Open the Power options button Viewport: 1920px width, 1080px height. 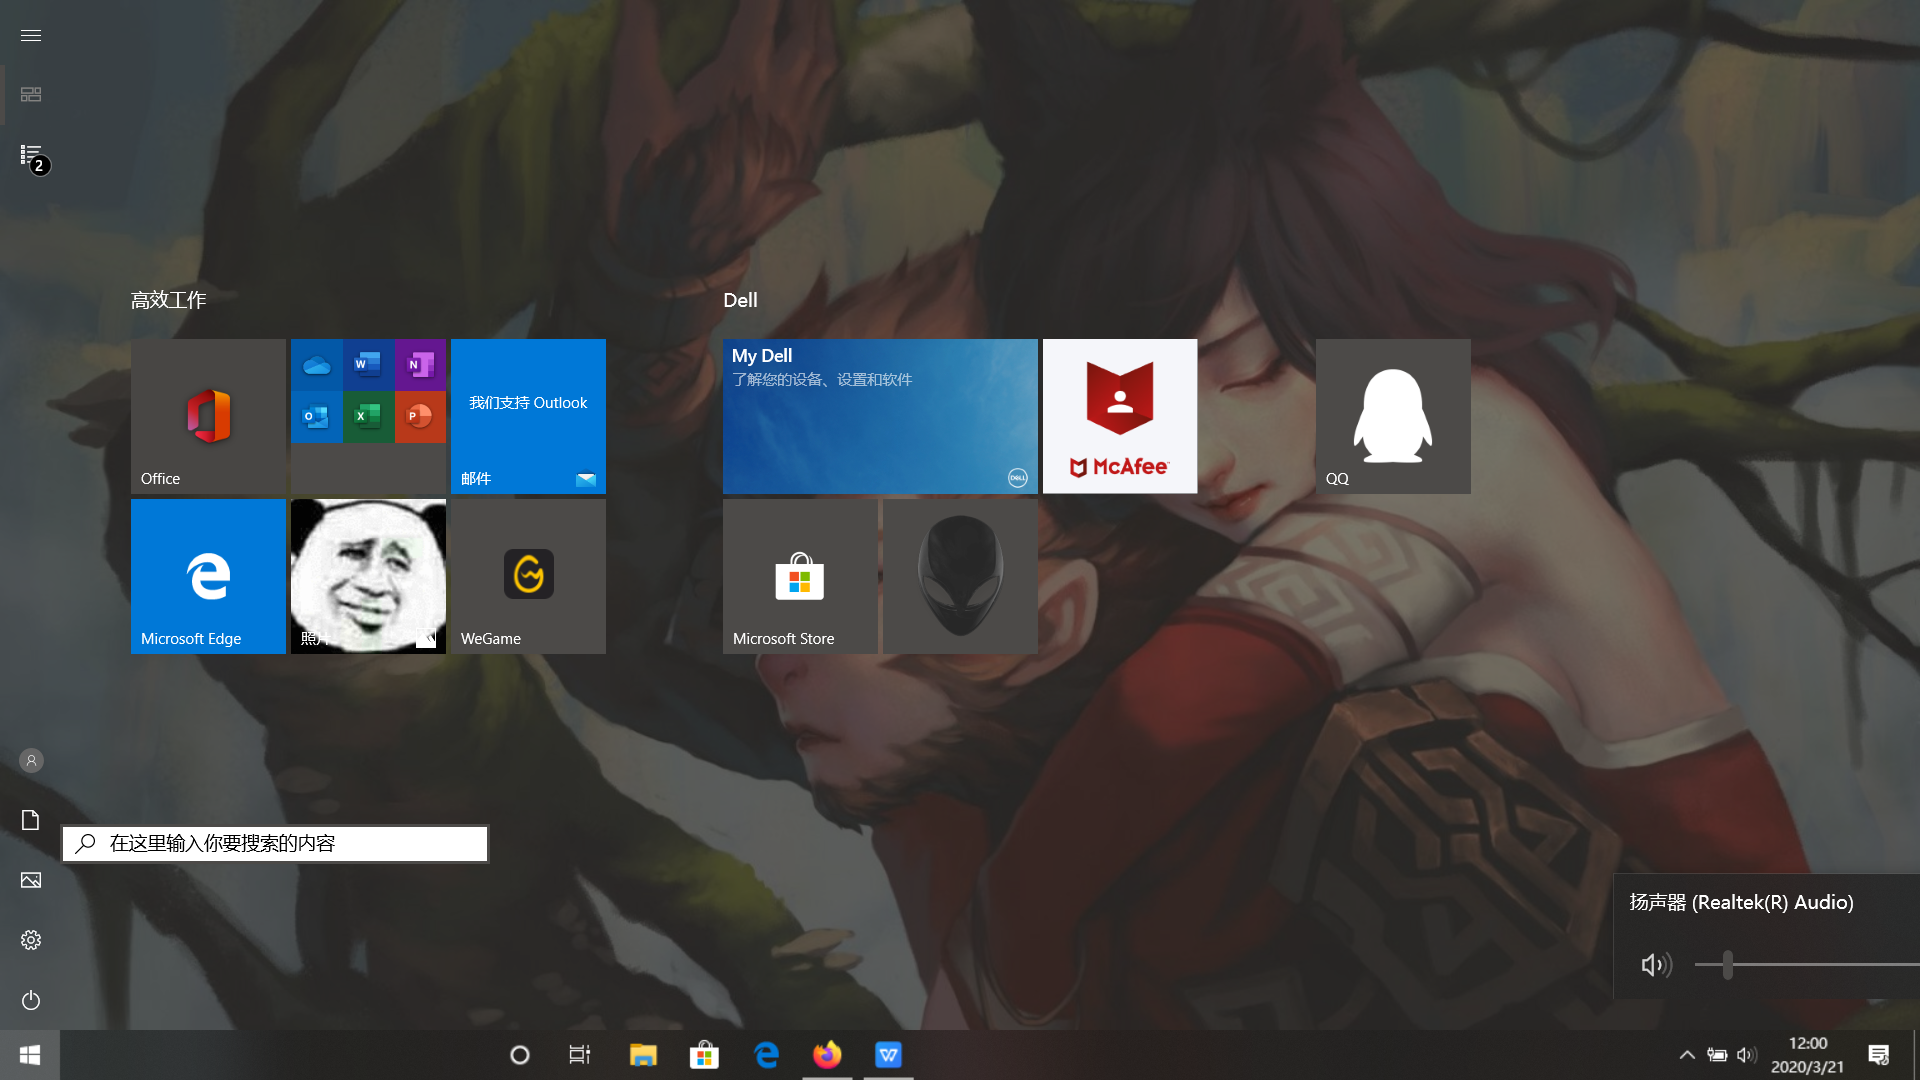point(31,1000)
